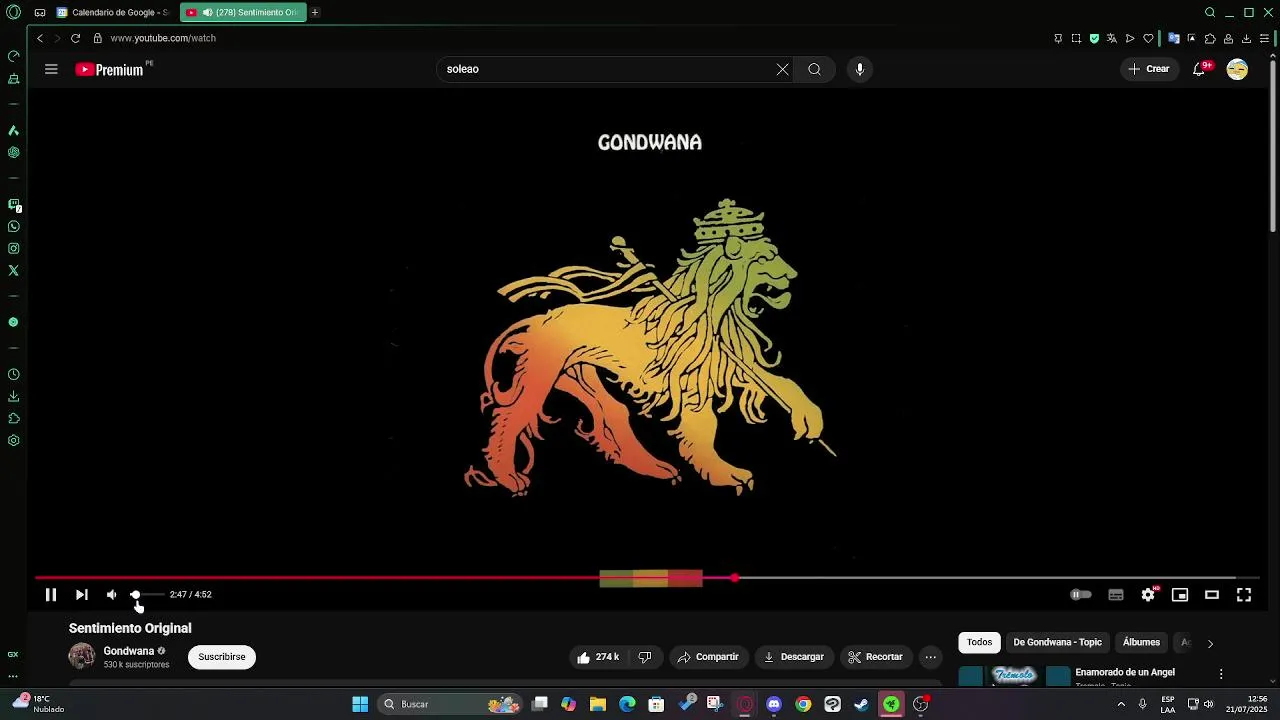Translate page using translate icon
The height and width of the screenshot is (720, 1280).
1112,38
